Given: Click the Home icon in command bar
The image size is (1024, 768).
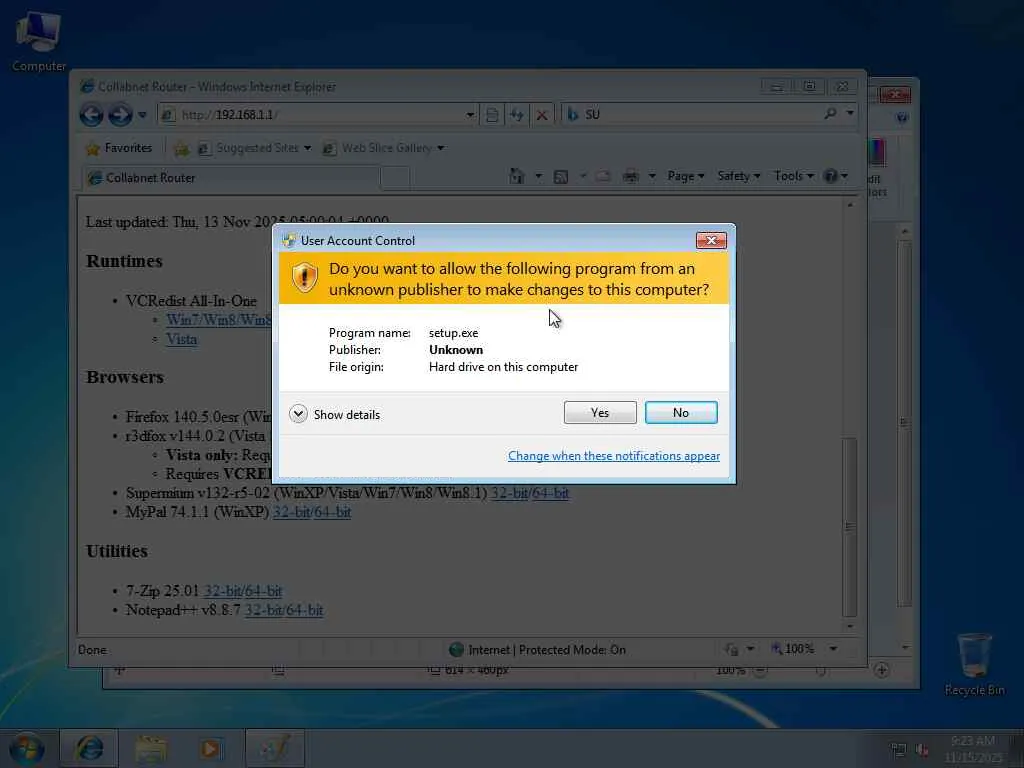Looking at the screenshot, I should point(517,176).
